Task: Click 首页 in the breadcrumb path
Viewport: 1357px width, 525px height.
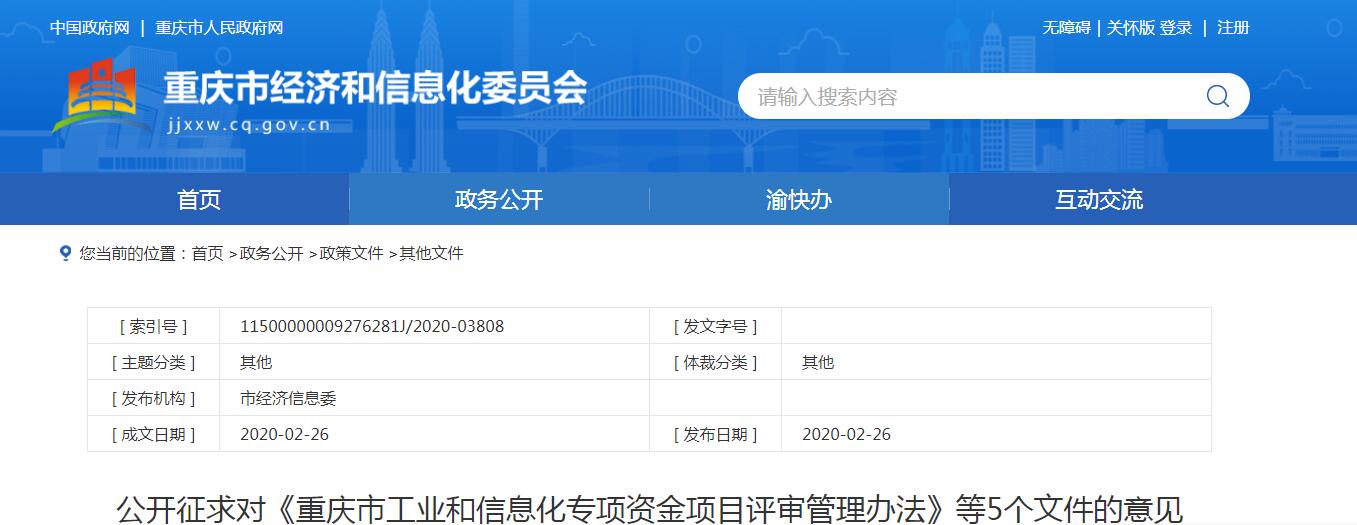Action: pos(208,254)
